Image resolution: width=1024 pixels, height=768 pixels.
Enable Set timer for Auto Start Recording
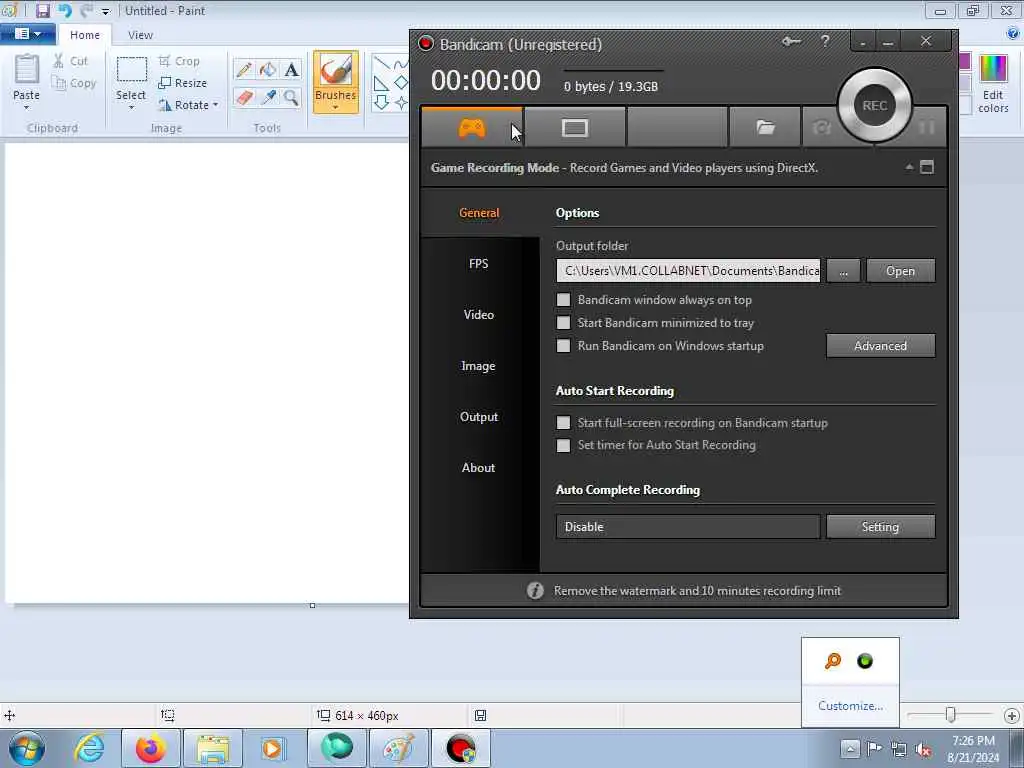tap(563, 445)
